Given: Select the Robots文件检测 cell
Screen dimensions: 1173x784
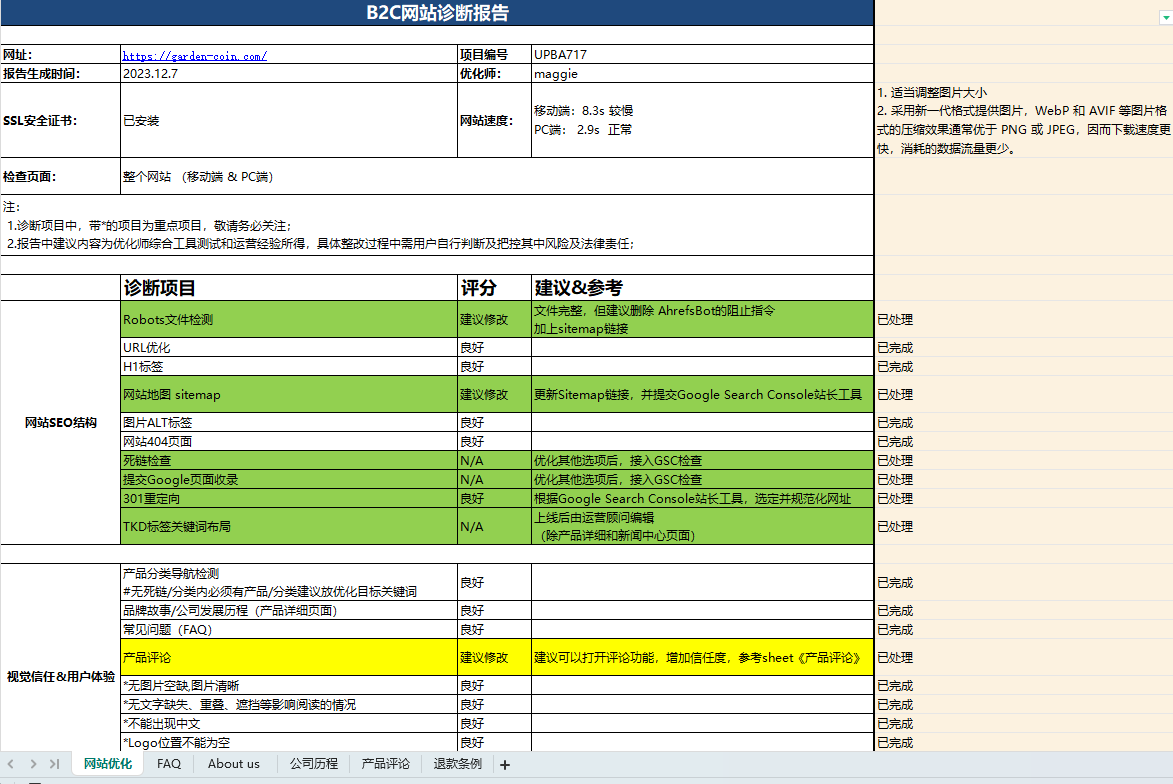Looking at the screenshot, I should point(289,319).
